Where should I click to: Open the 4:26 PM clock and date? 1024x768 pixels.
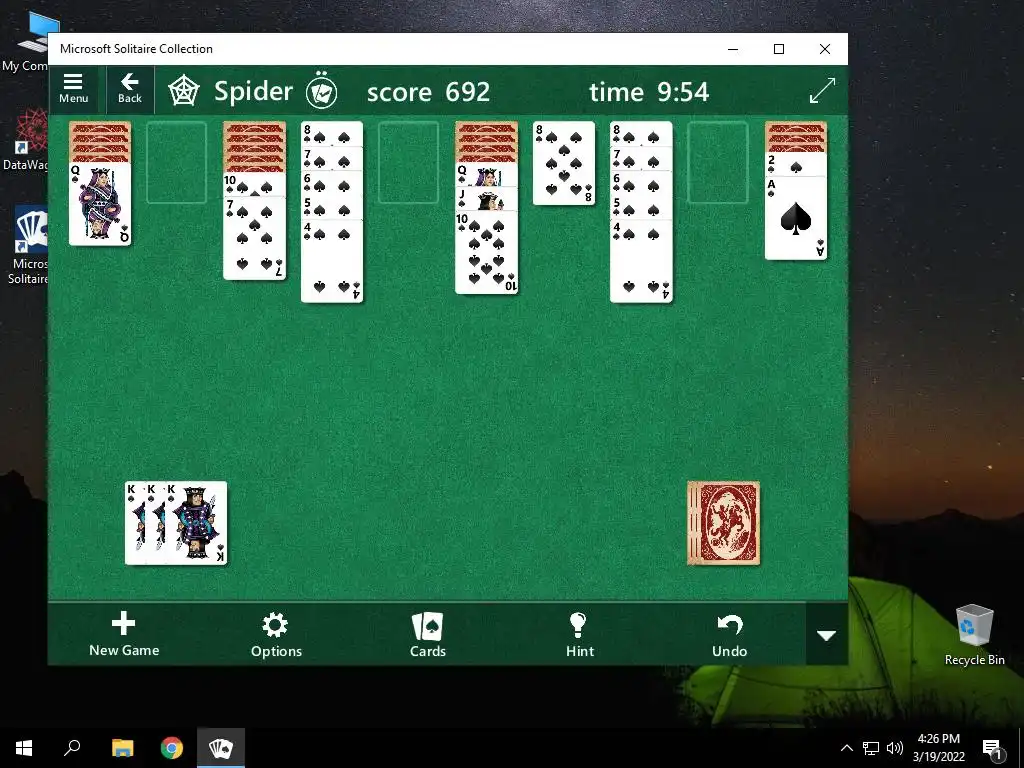(938, 748)
